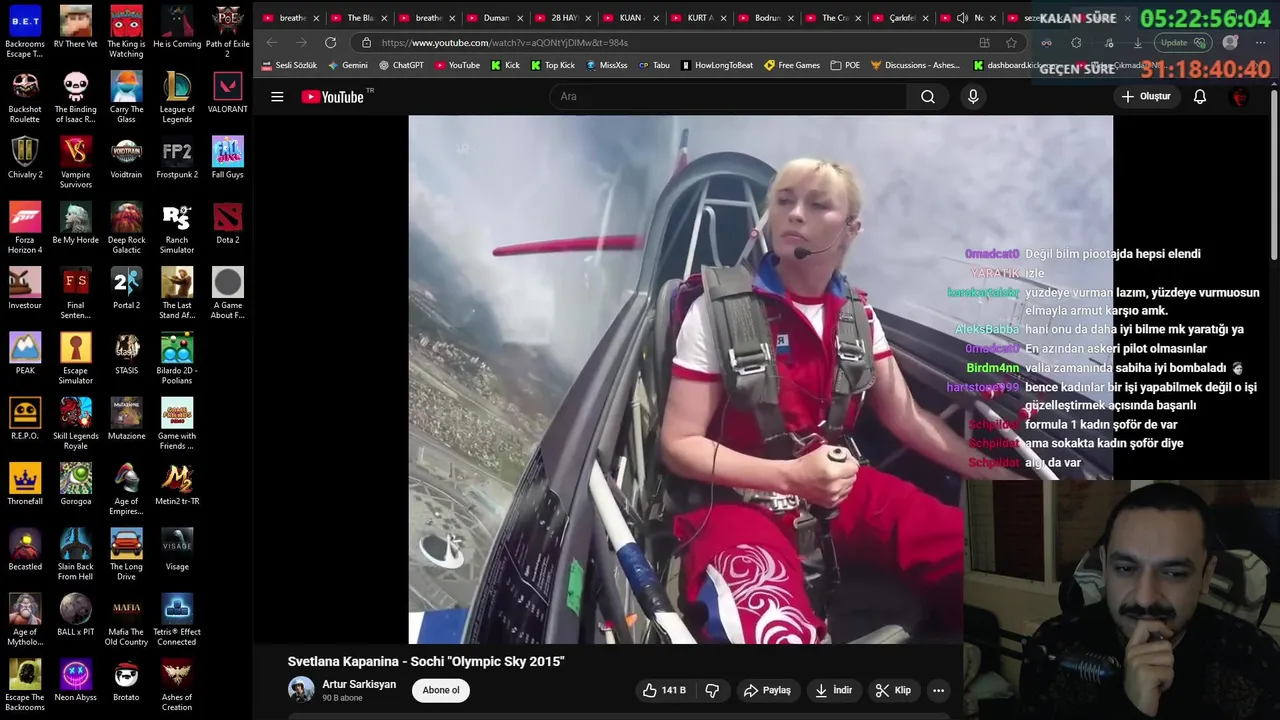Select the Tetris Effect Connected desktop icon
Viewport: 1280px width, 720px height.
click(x=177, y=619)
